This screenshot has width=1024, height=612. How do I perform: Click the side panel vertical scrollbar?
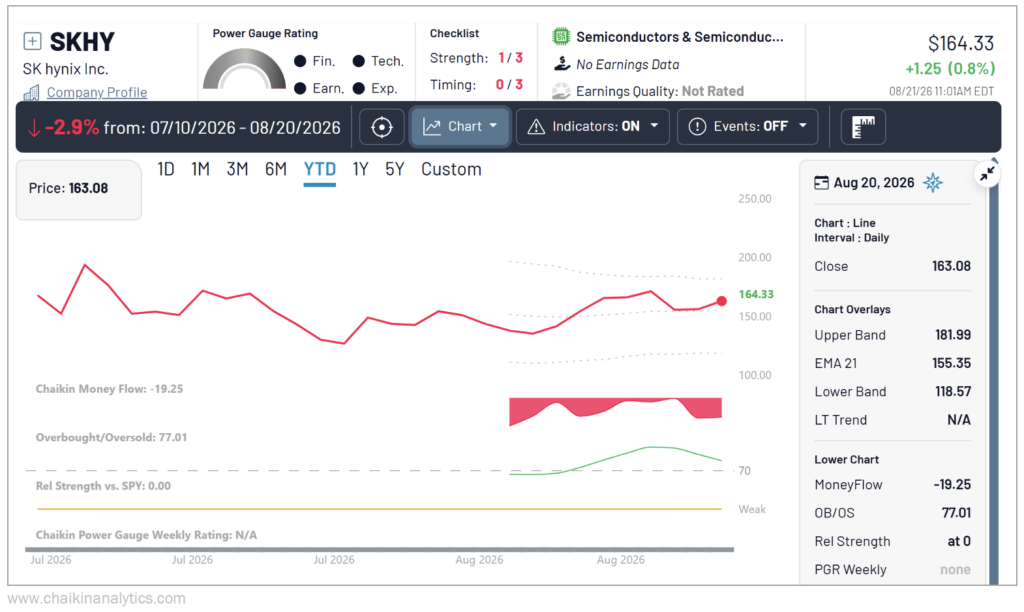[994, 372]
